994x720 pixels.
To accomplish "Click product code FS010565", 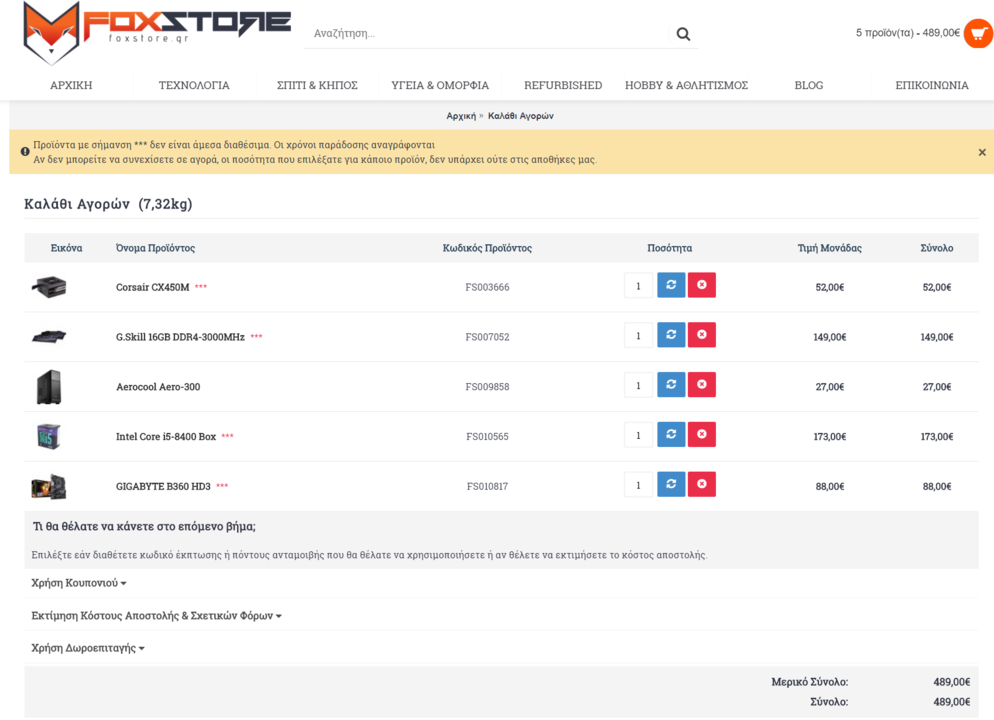I will click(x=487, y=437).
